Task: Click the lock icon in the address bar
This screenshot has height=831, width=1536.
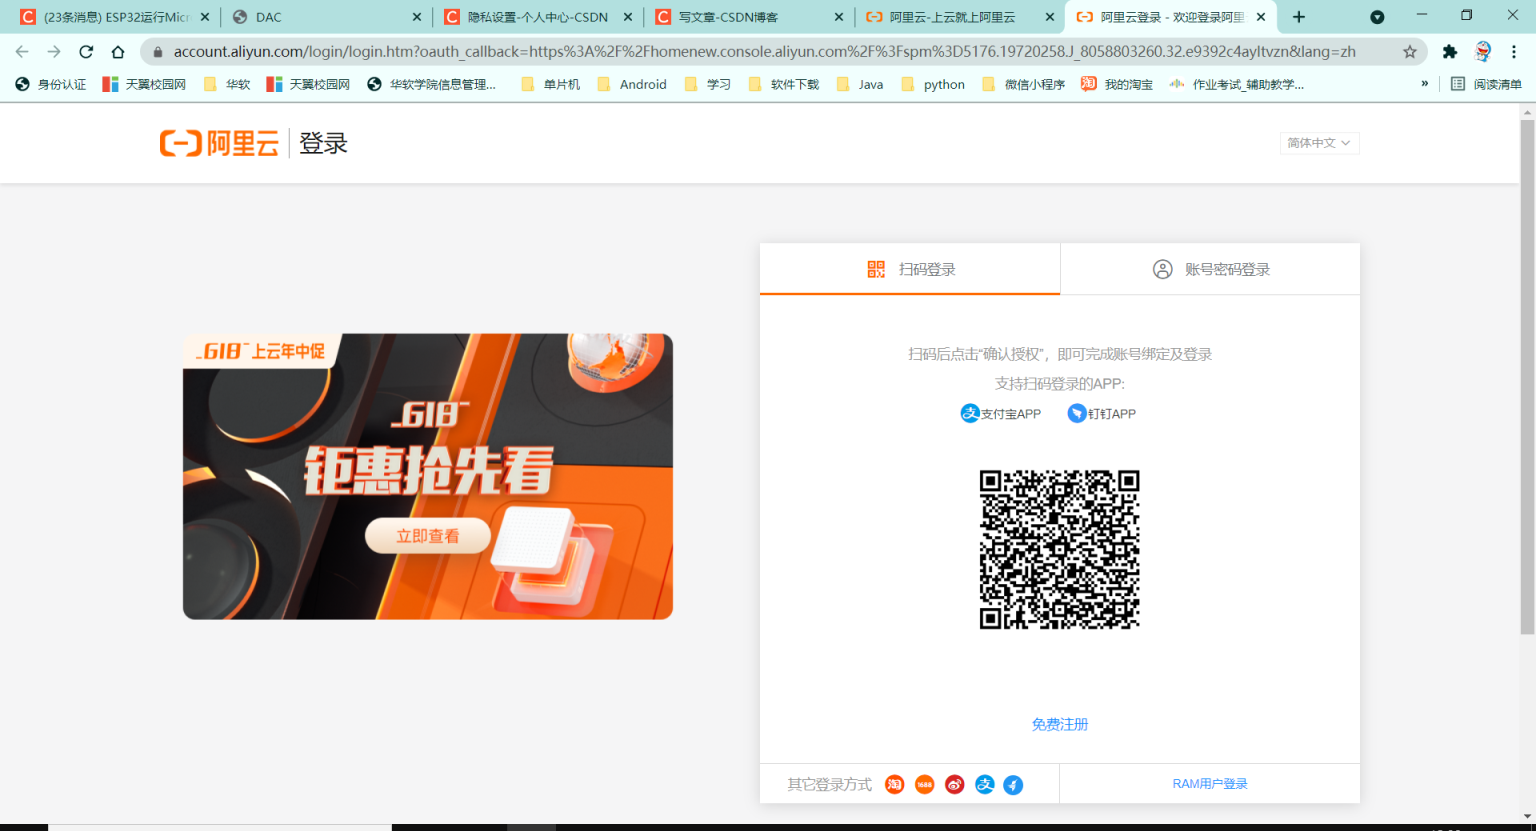Action: (x=157, y=52)
